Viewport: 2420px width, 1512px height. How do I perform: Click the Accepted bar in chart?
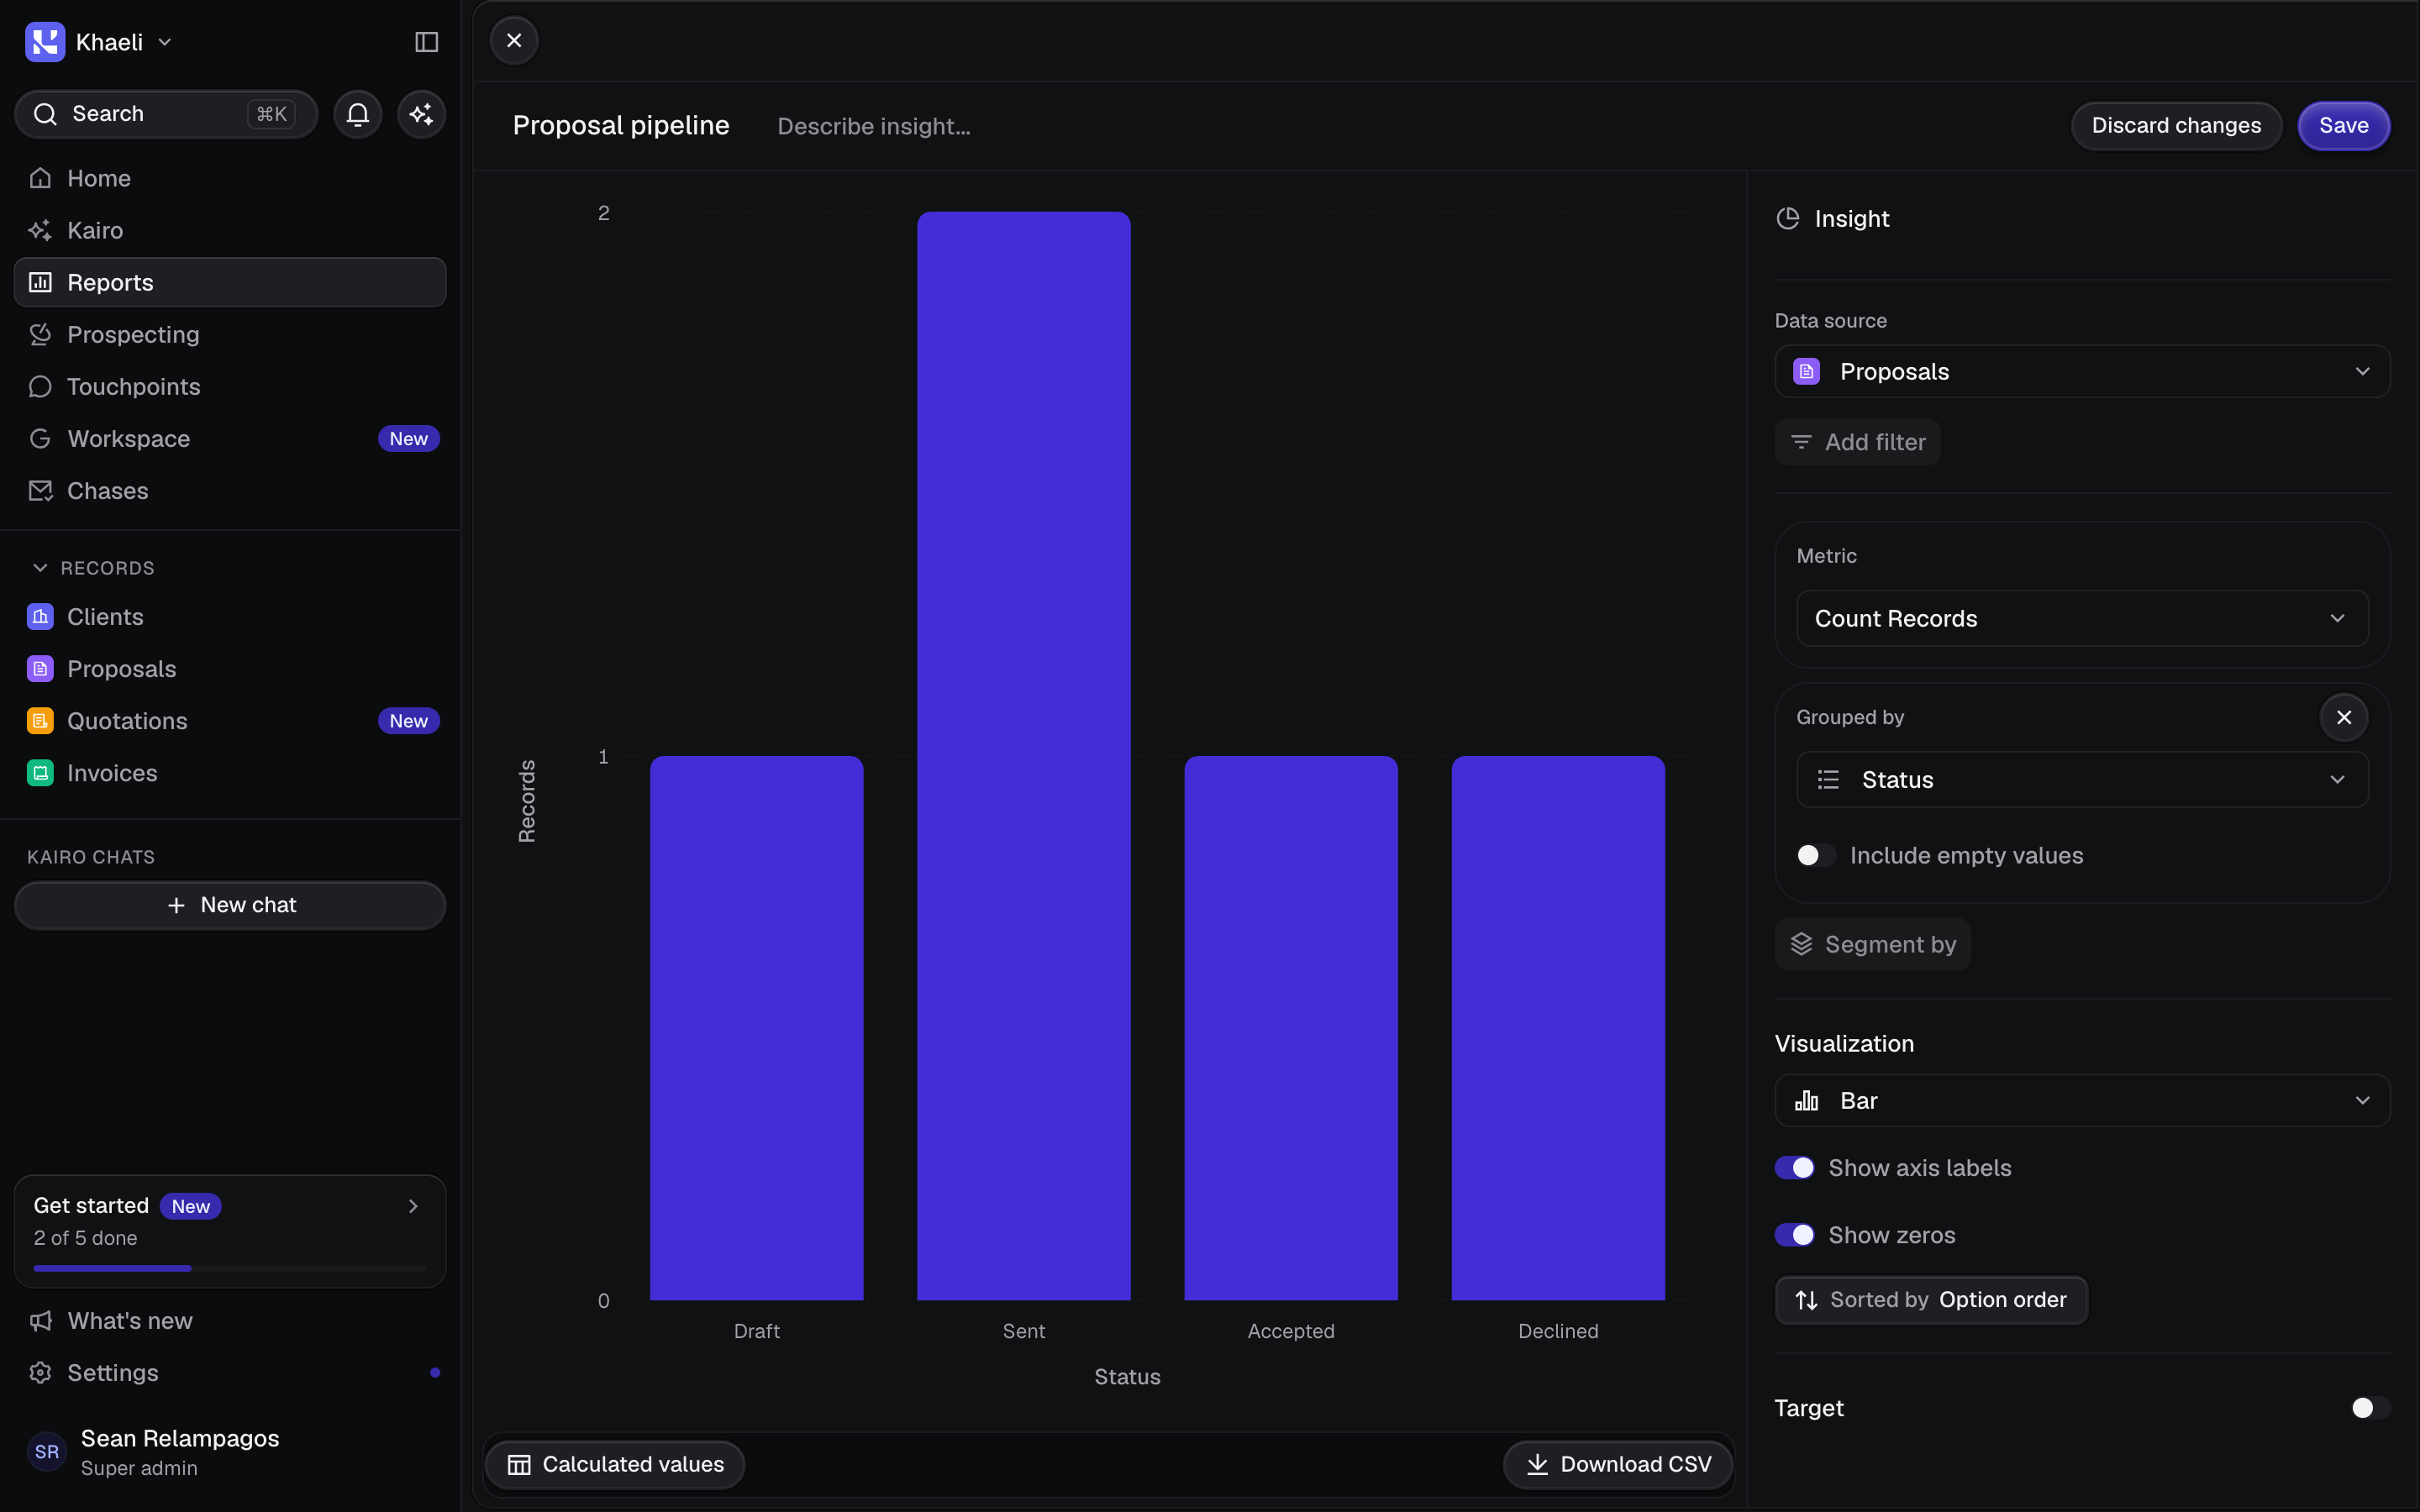[1291, 1028]
